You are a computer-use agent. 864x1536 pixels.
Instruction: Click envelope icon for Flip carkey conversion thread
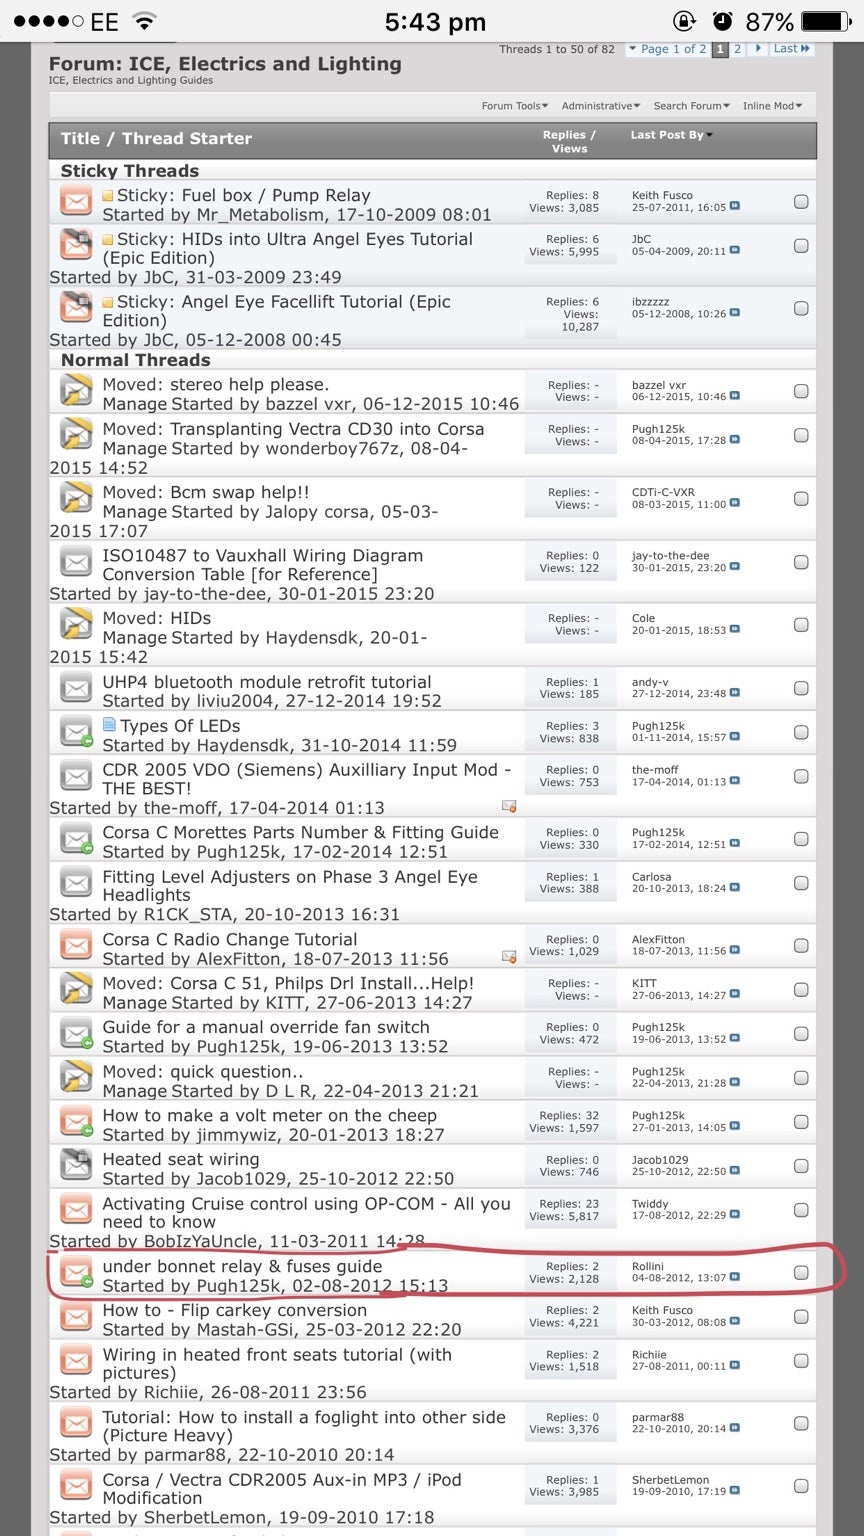(x=76, y=1317)
